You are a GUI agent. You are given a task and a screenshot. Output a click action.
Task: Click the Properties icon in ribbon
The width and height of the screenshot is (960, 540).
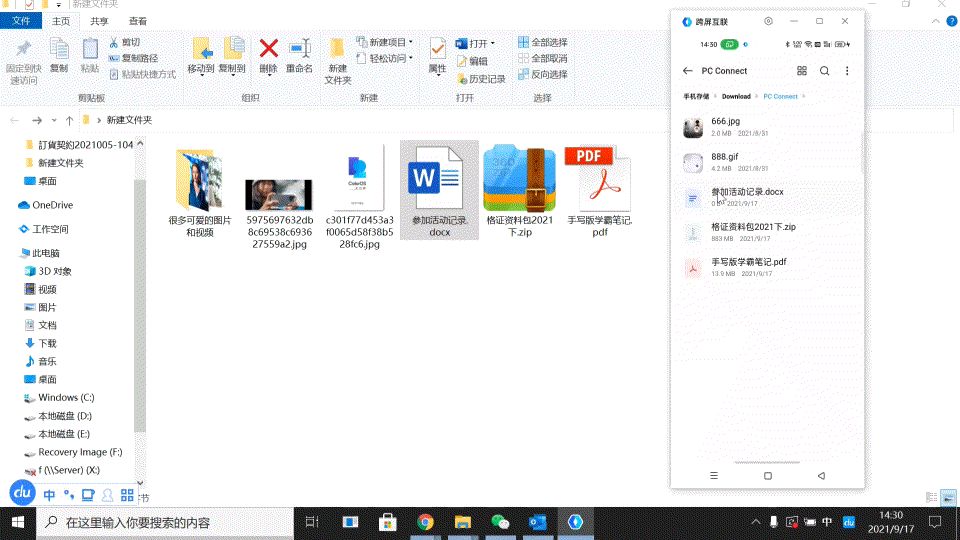point(437,54)
